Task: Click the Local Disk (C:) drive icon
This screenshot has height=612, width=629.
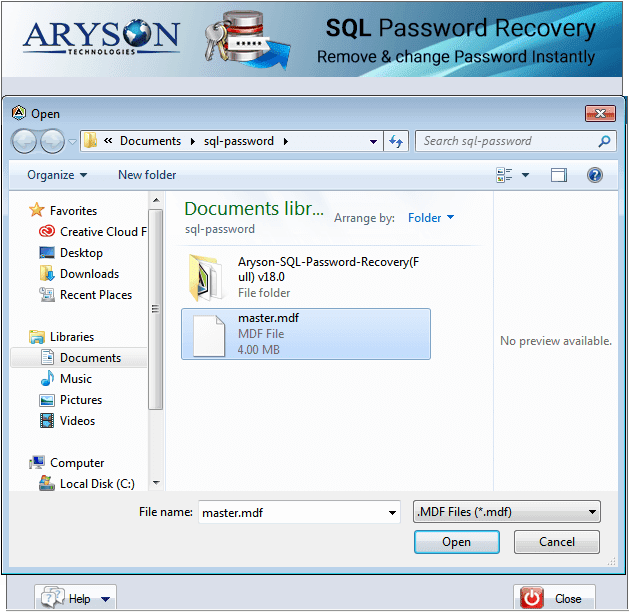Action: click(x=47, y=483)
